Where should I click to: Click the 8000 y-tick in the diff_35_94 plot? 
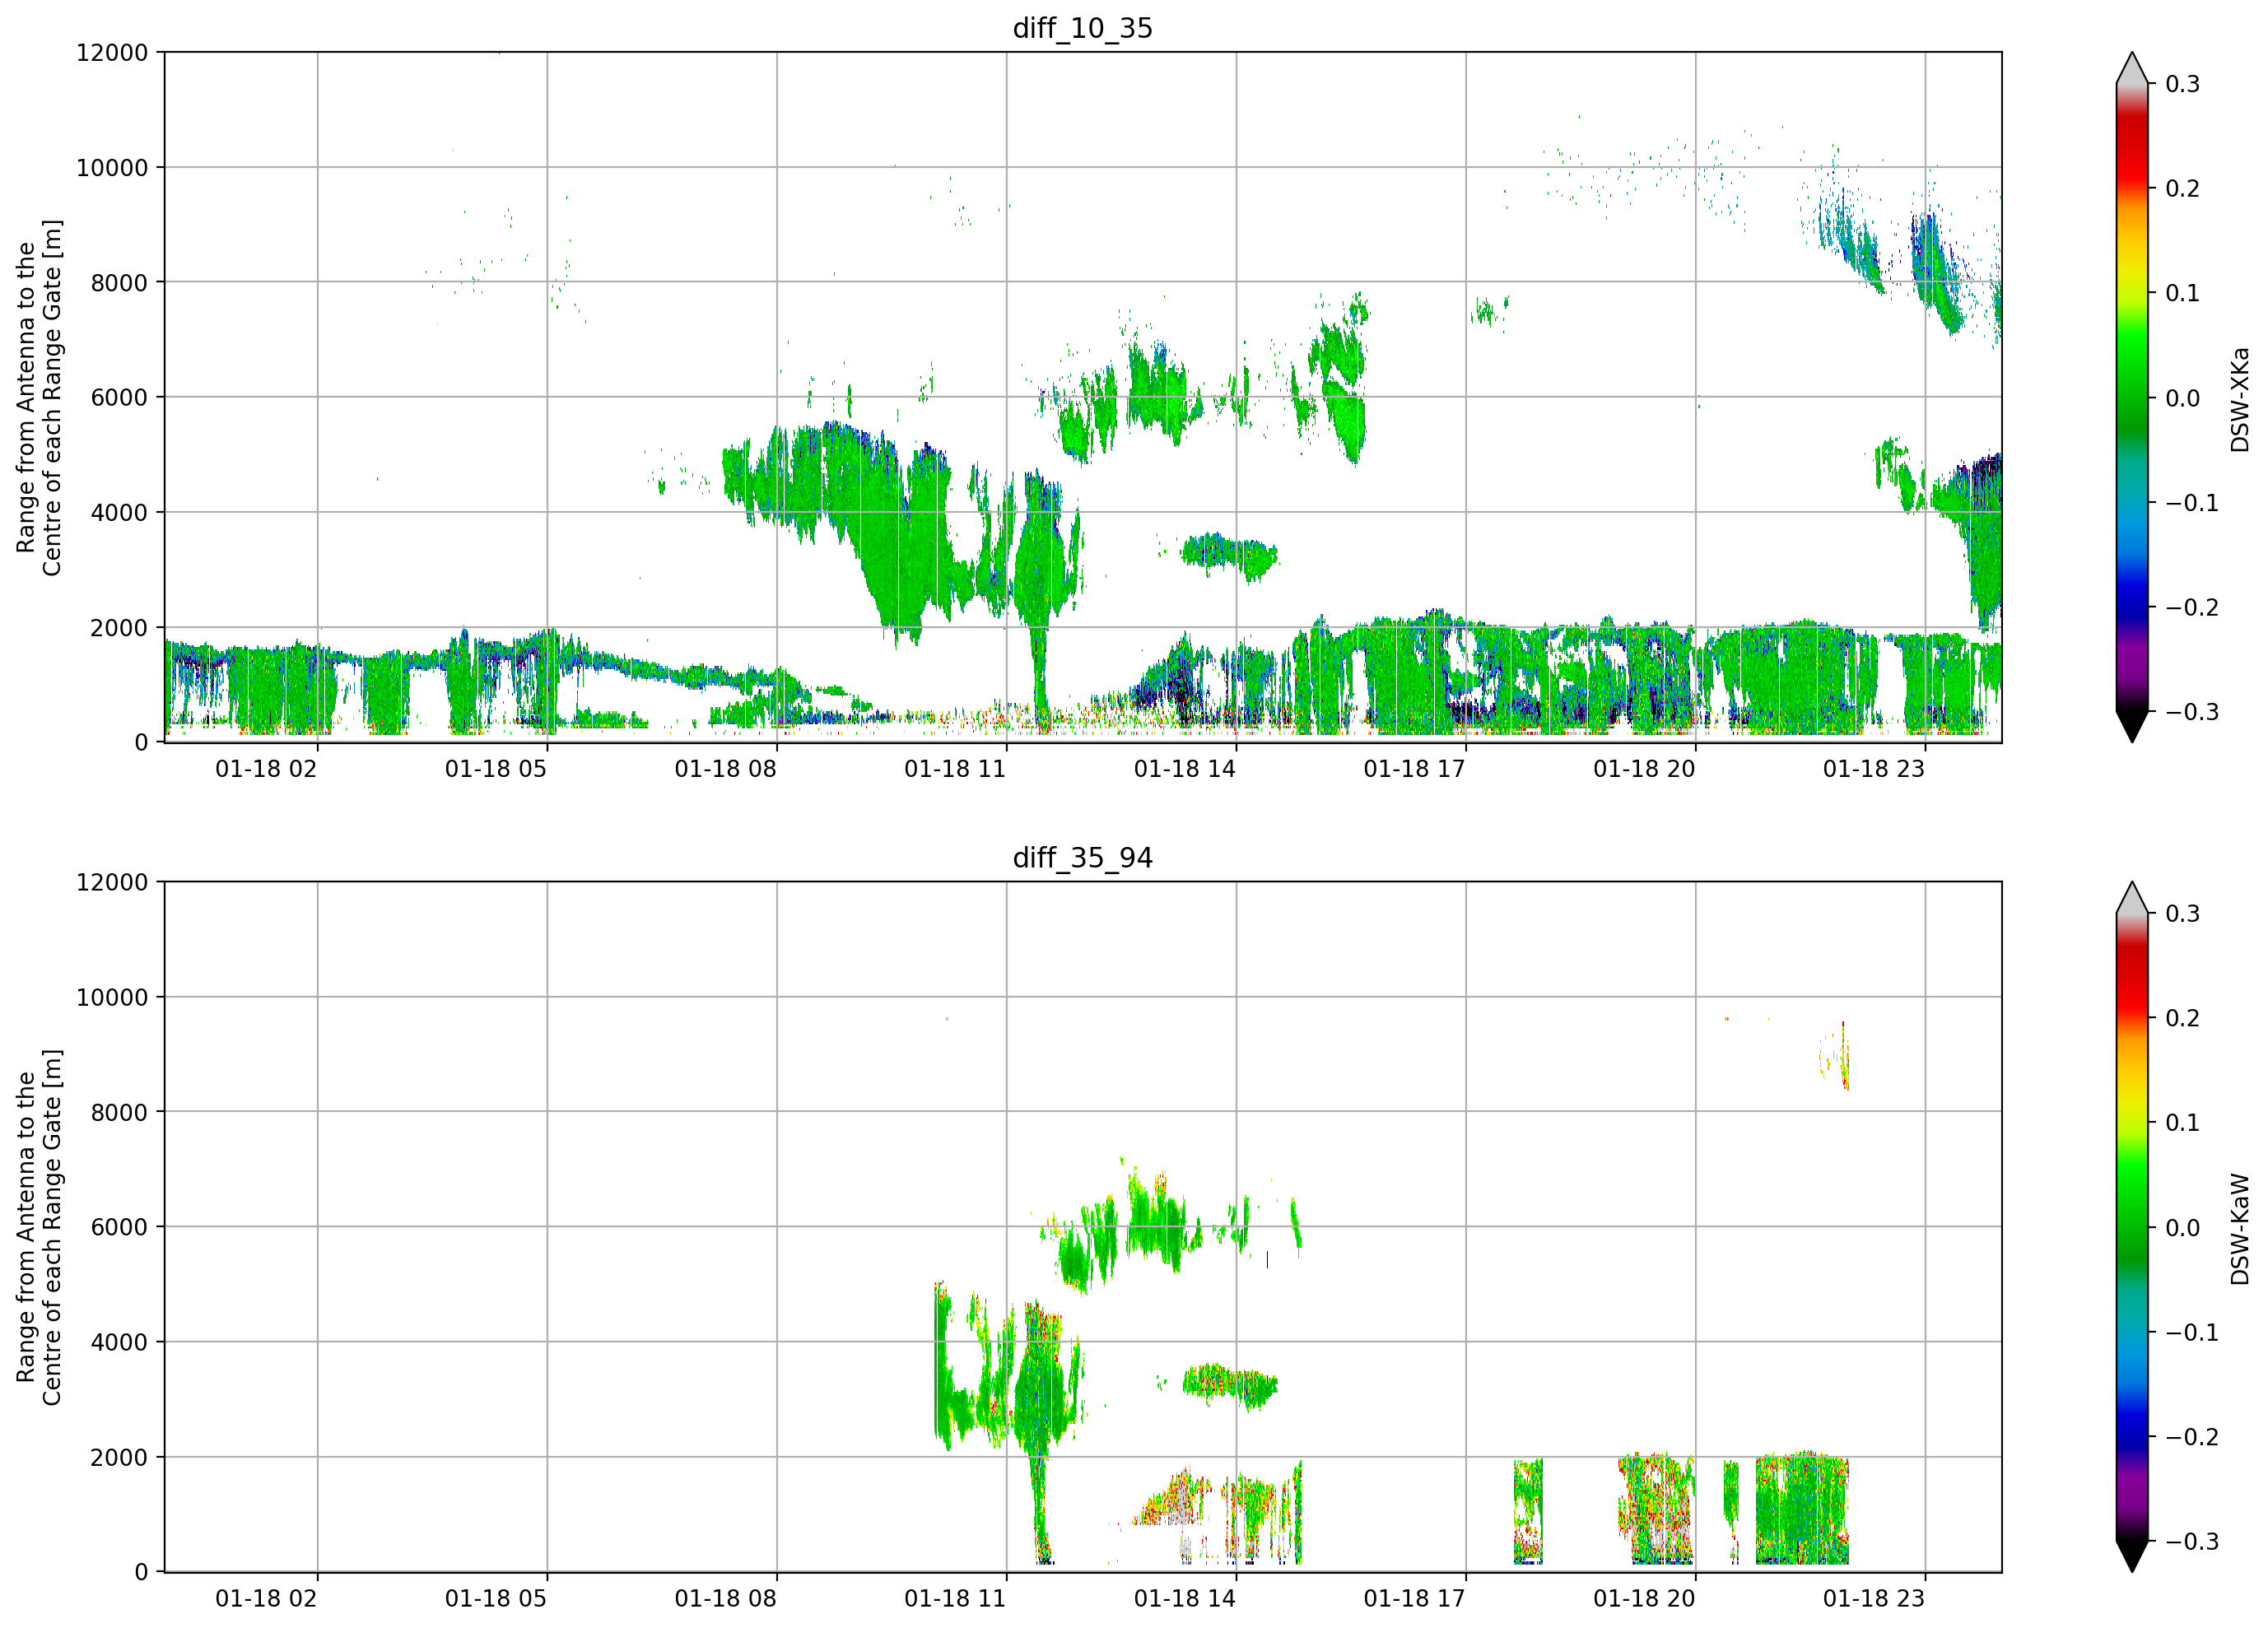119,1112
